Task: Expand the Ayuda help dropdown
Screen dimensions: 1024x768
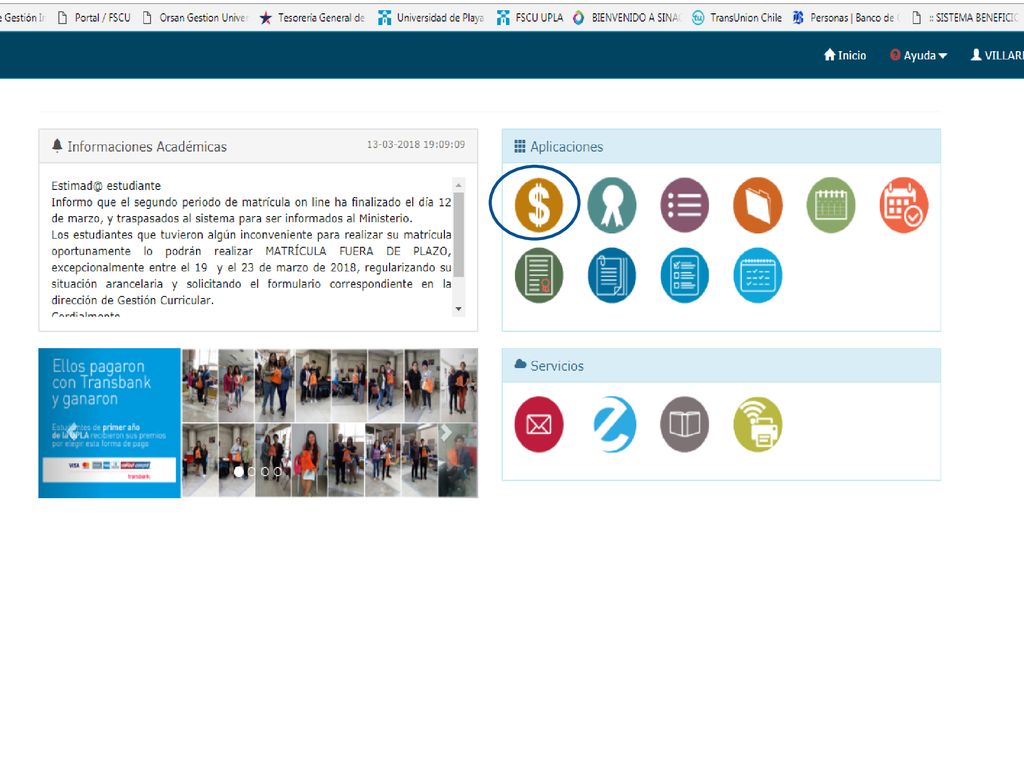Action: pyautogui.click(x=918, y=56)
